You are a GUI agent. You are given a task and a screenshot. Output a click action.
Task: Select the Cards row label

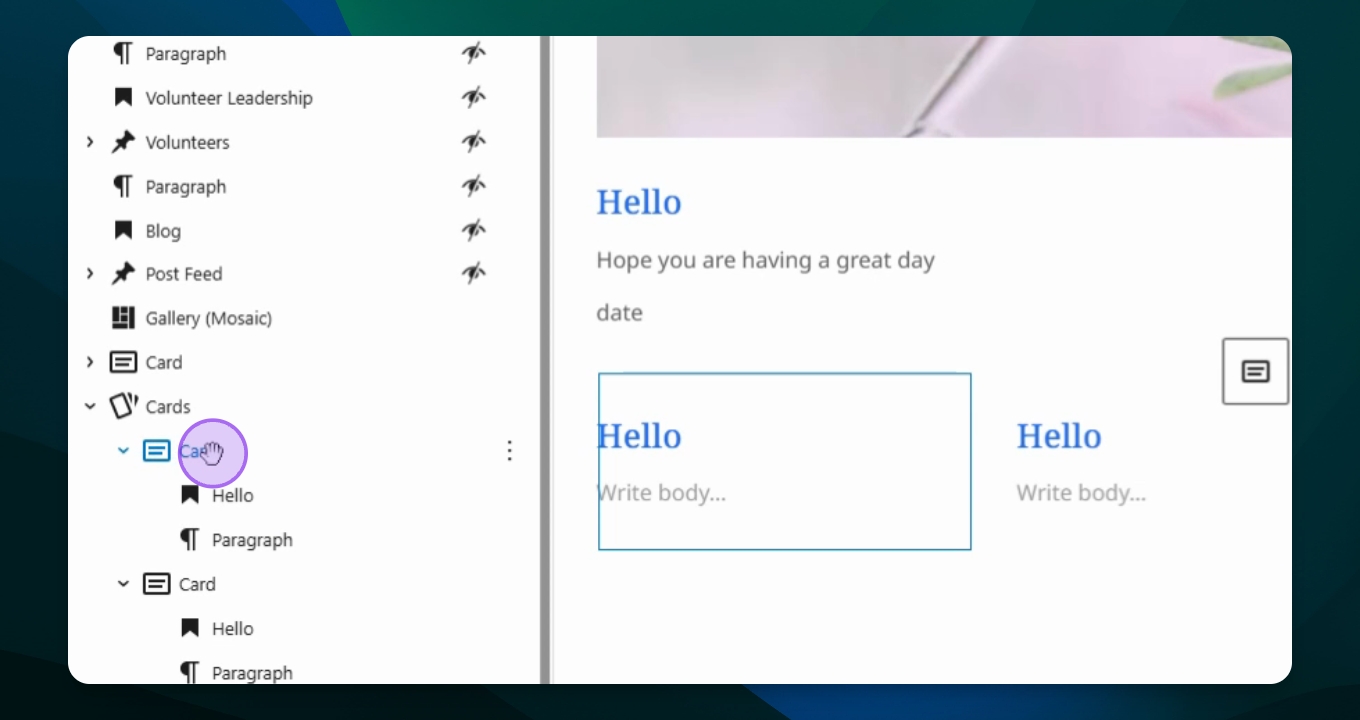pyautogui.click(x=168, y=406)
